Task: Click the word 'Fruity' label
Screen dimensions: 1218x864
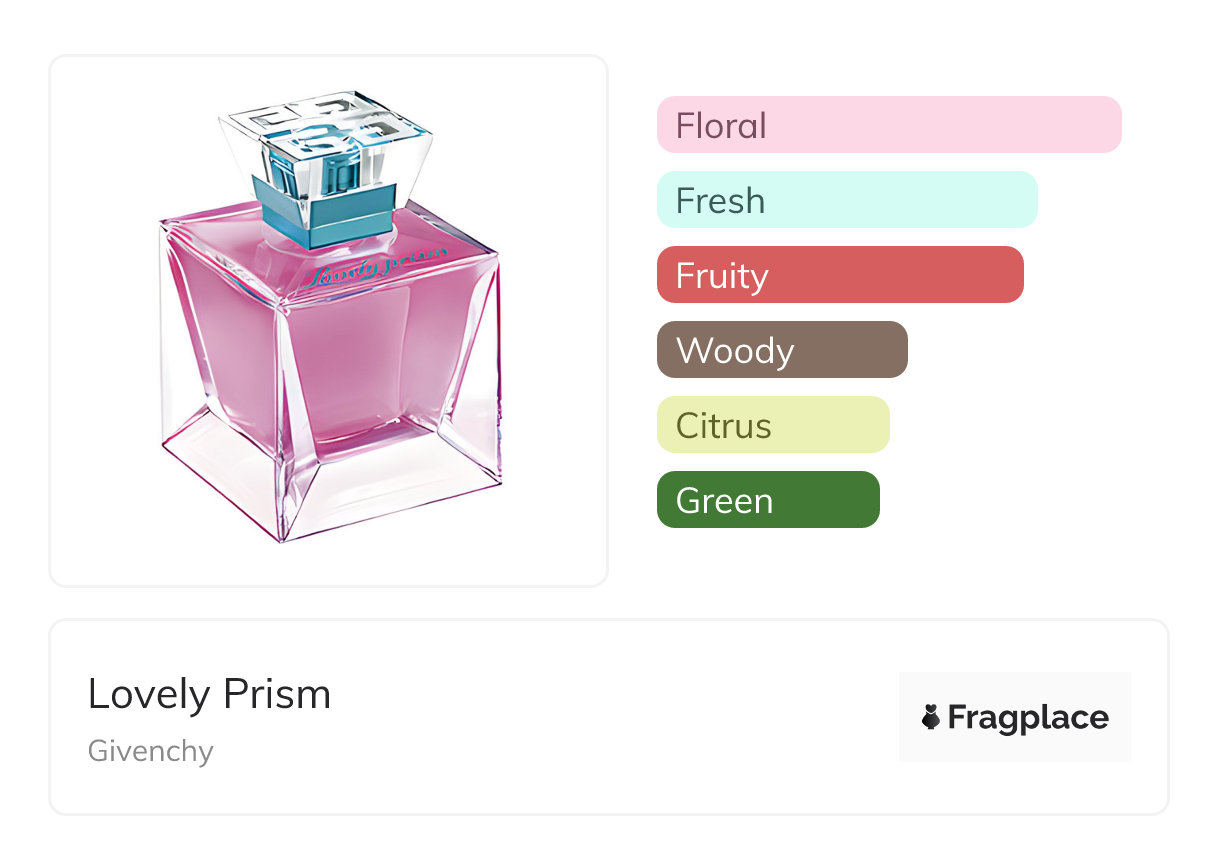Action: click(722, 276)
